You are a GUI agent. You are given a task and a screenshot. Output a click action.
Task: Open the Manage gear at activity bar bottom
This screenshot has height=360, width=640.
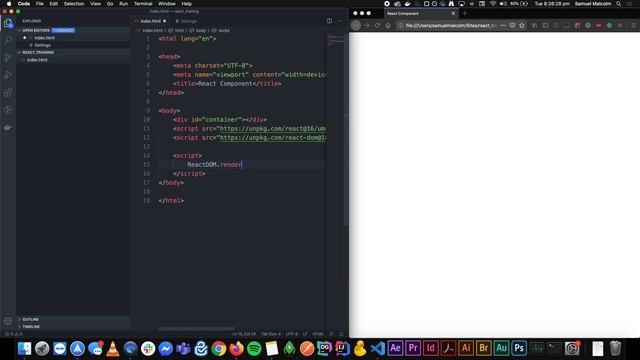(8, 321)
